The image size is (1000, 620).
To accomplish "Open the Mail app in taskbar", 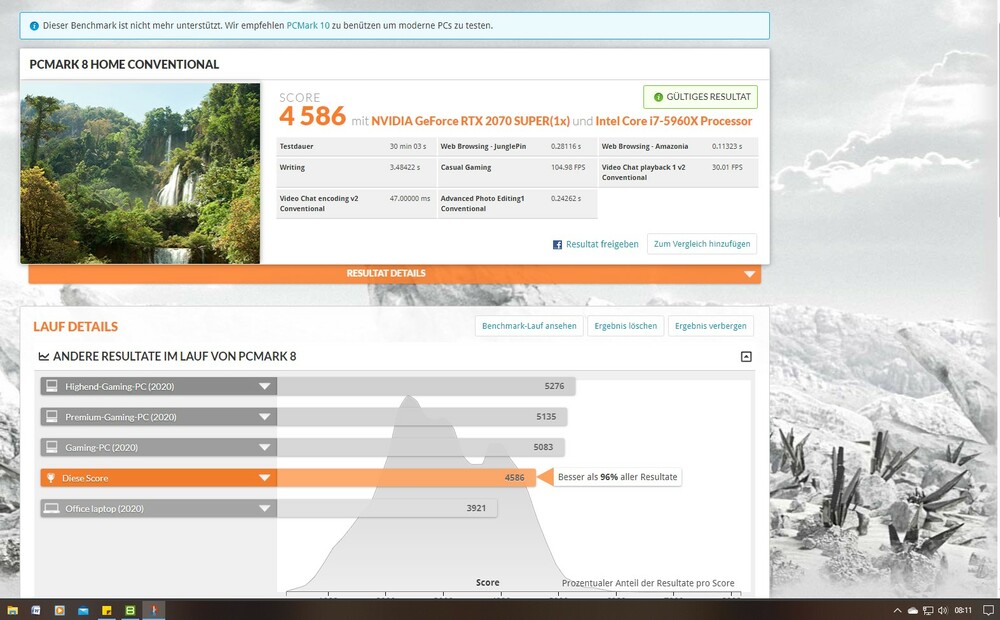I will click(x=83, y=610).
